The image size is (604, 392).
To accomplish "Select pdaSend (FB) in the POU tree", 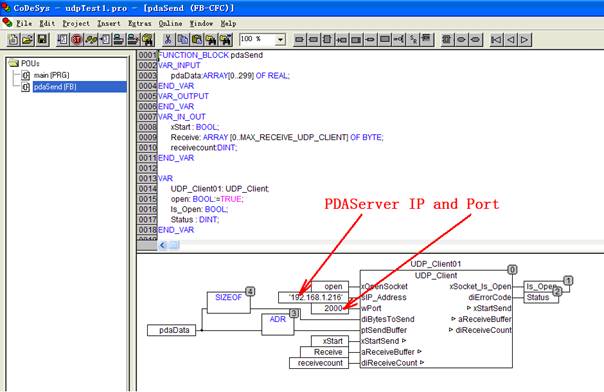I will pyautogui.click(x=55, y=87).
